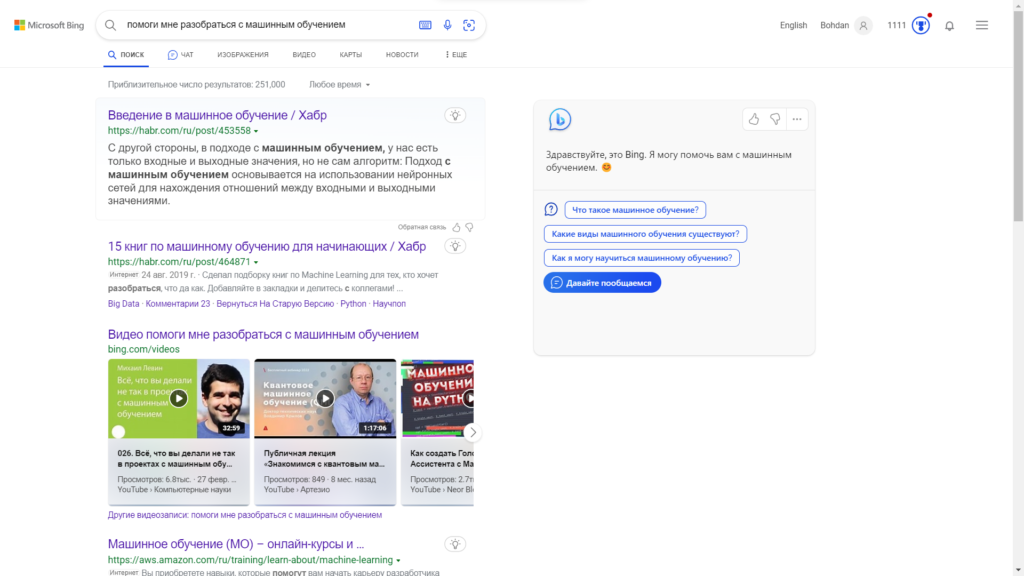This screenshot has width=1024, height=576.
Task: Like the Bing chat response
Action: 754,119
